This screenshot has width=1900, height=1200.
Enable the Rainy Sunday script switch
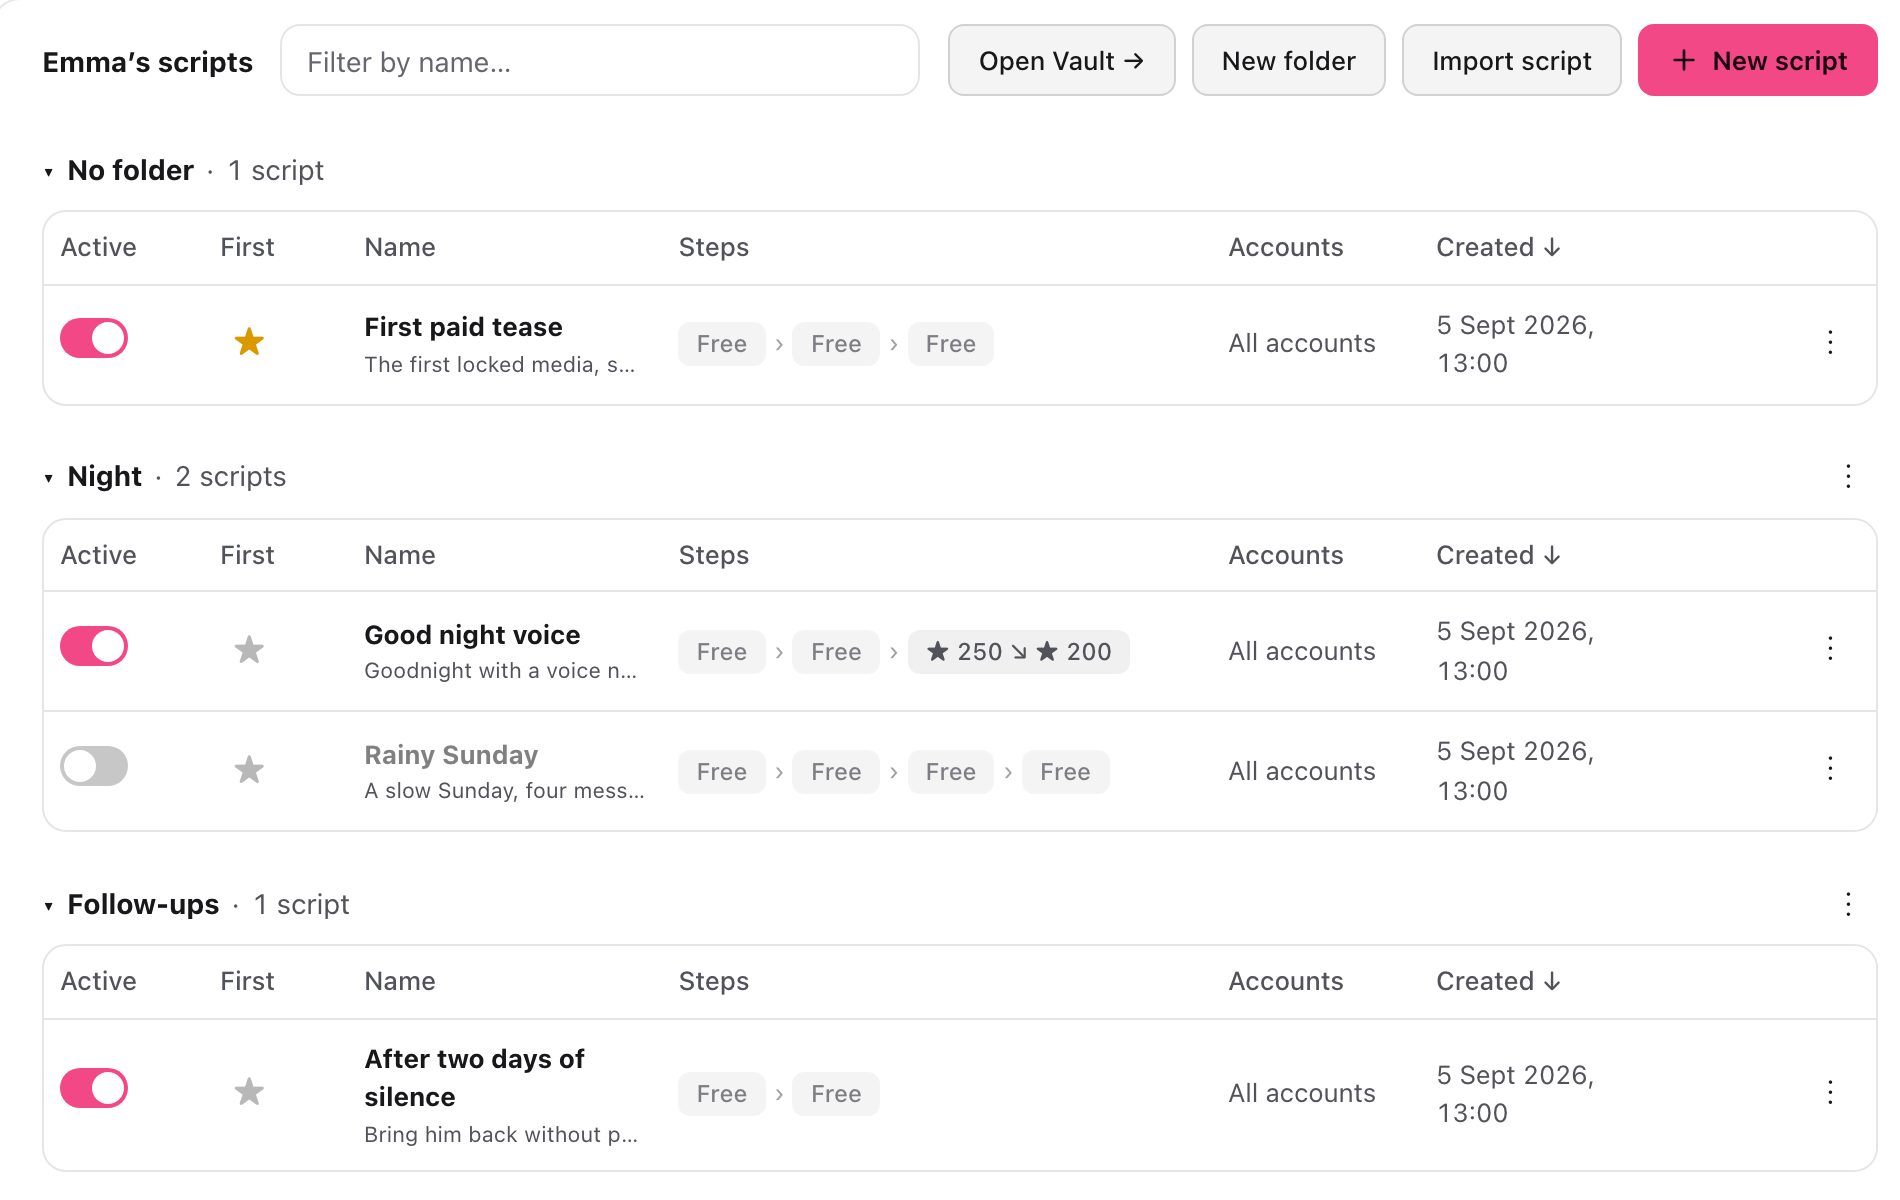[94, 766]
